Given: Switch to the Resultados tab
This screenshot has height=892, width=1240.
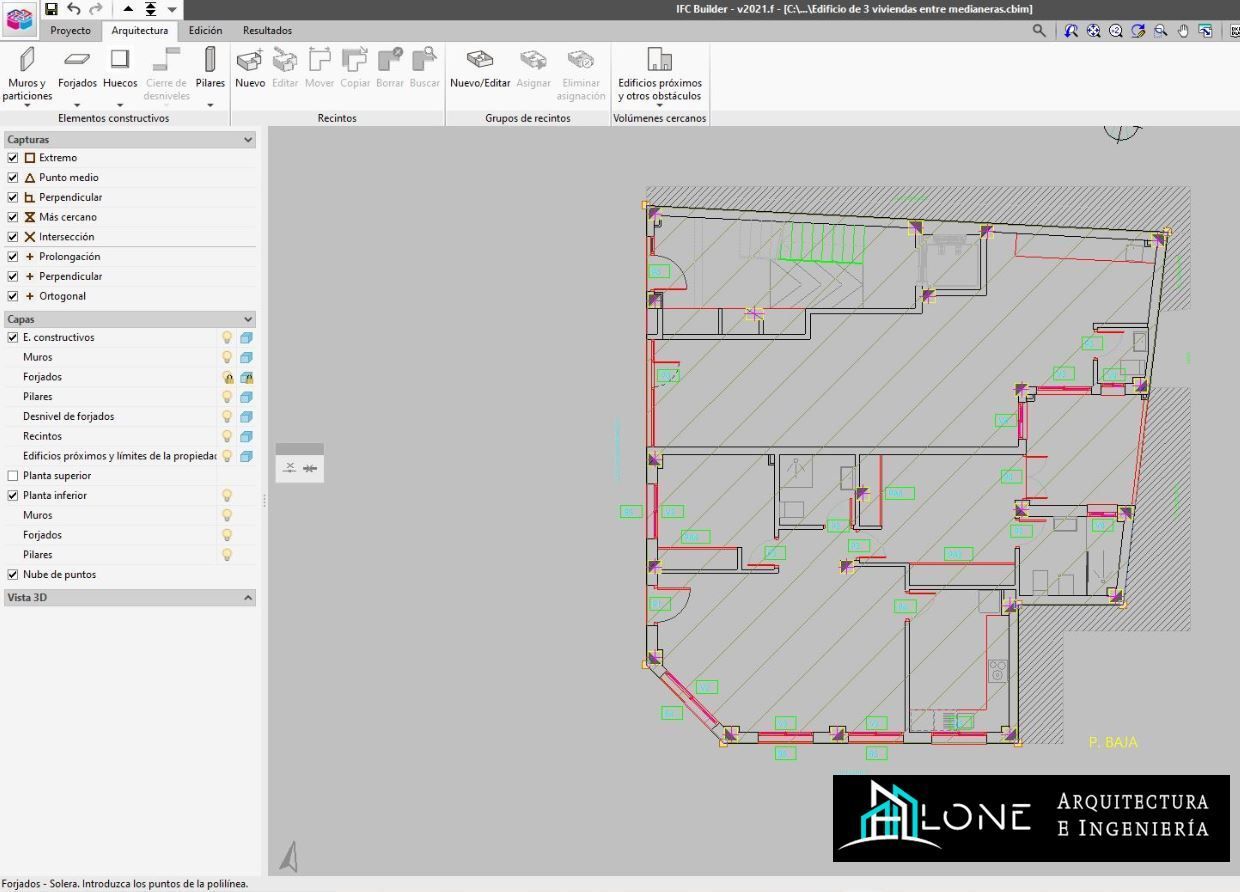Looking at the screenshot, I should [267, 31].
